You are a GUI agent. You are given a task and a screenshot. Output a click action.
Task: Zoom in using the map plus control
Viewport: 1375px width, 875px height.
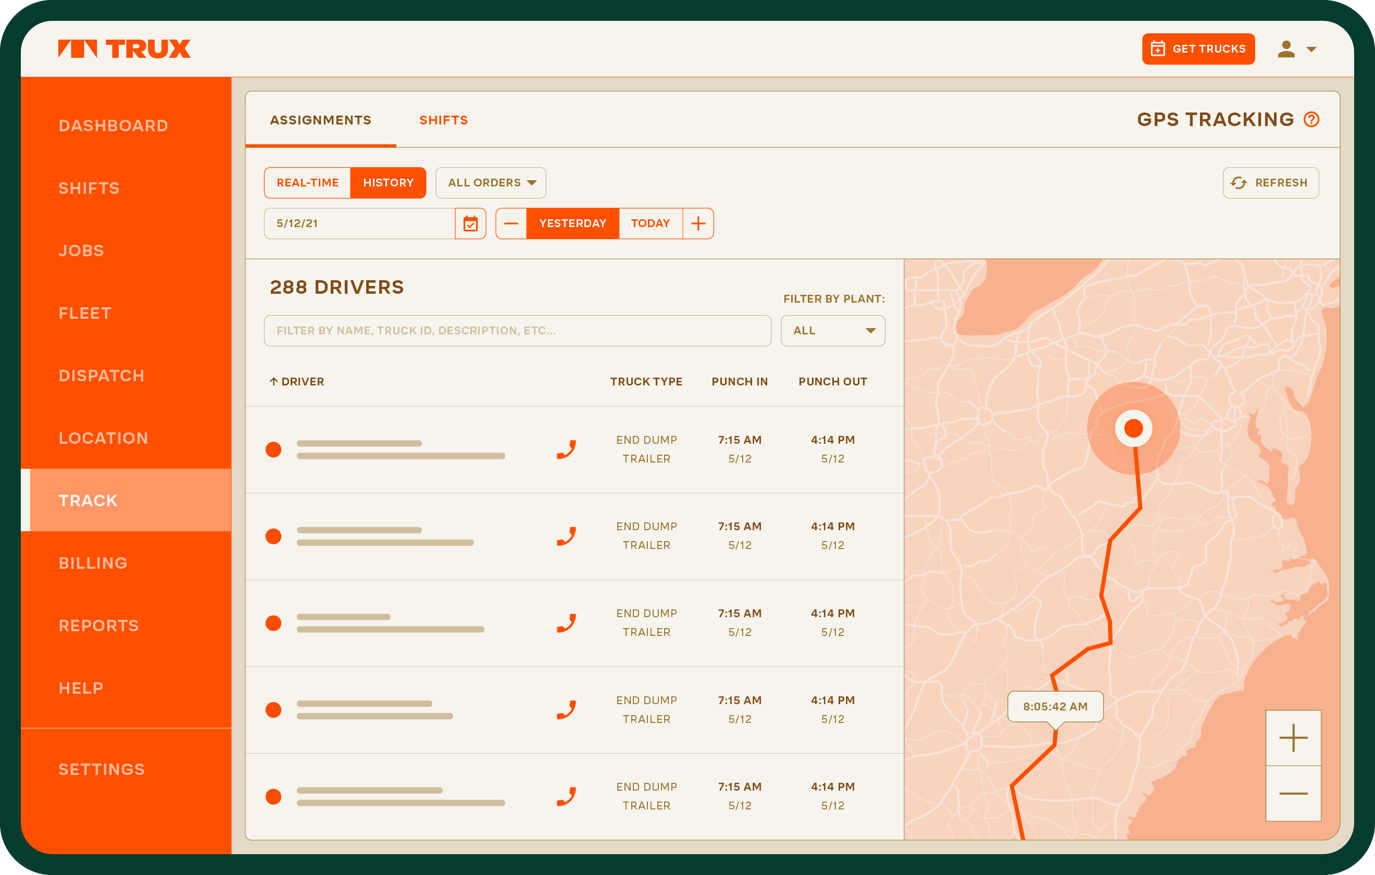[1293, 738]
